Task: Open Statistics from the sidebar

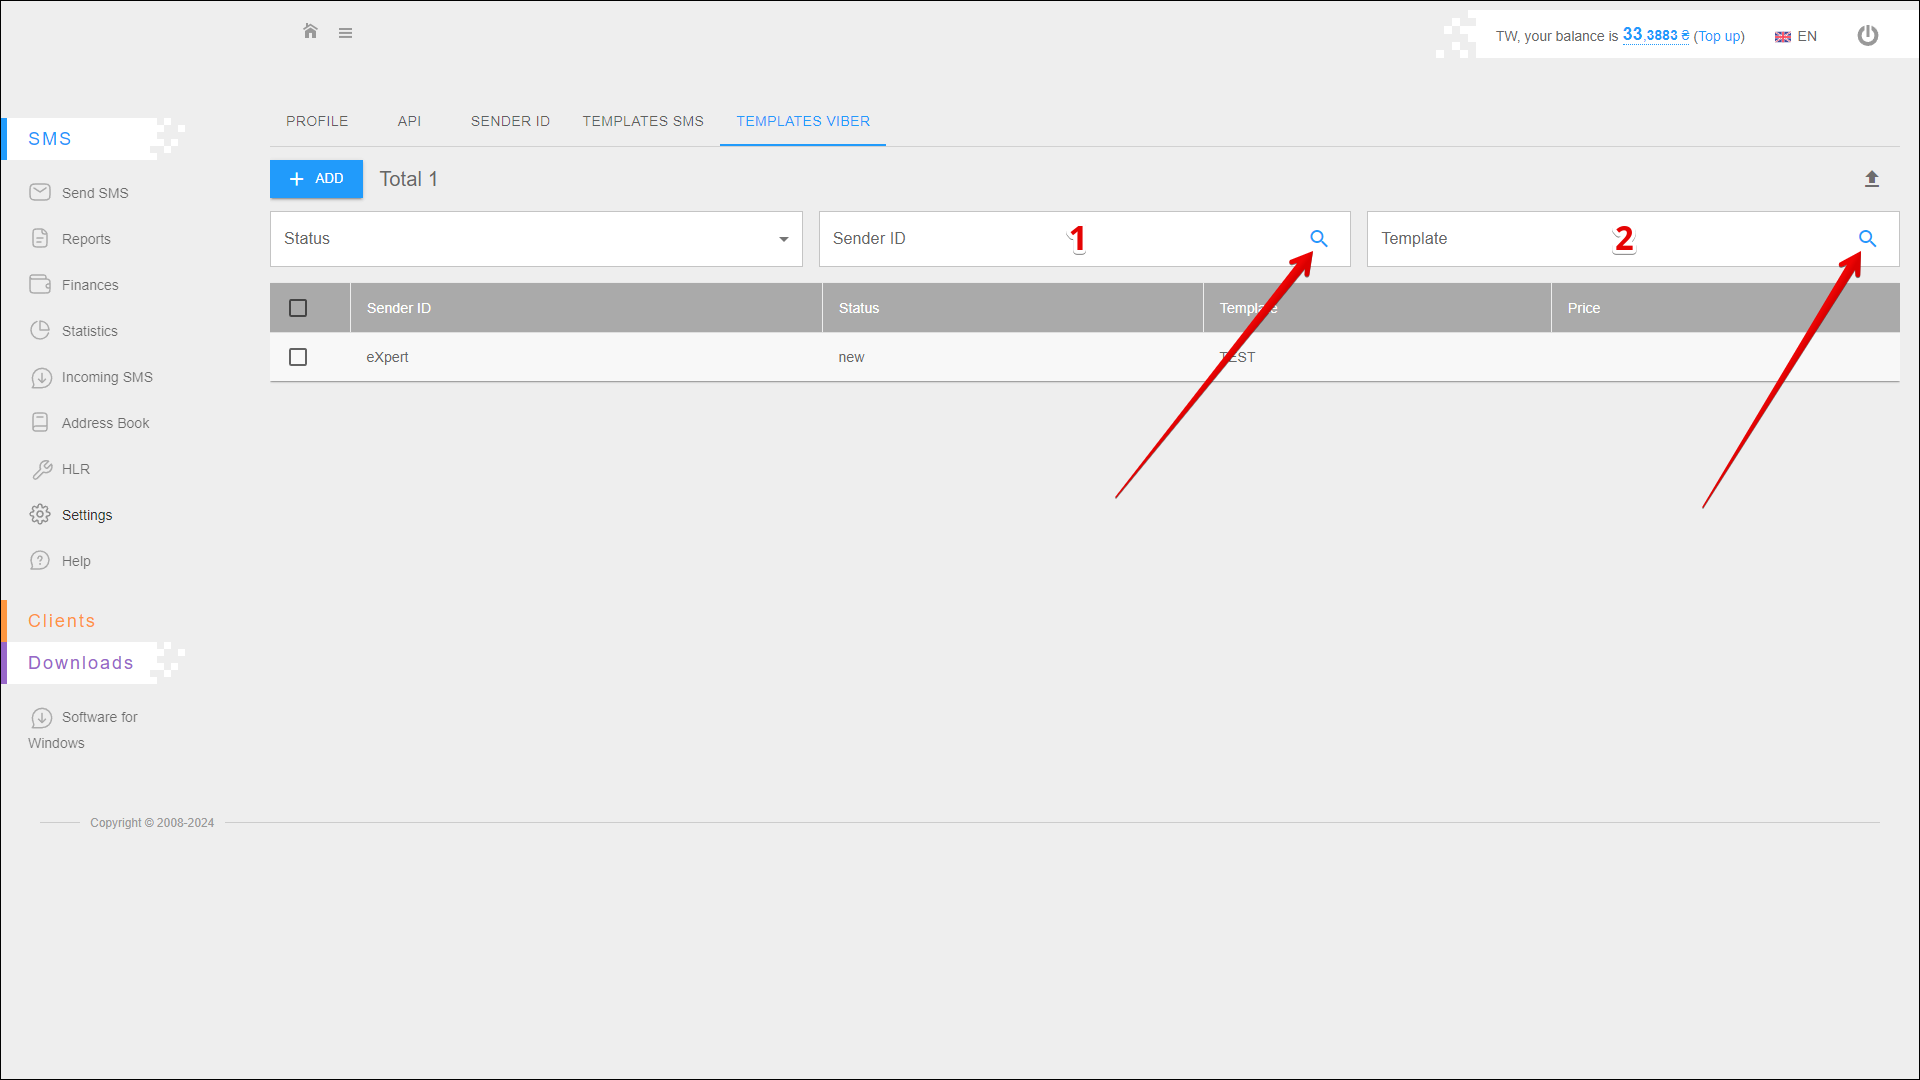Action: coord(89,331)
